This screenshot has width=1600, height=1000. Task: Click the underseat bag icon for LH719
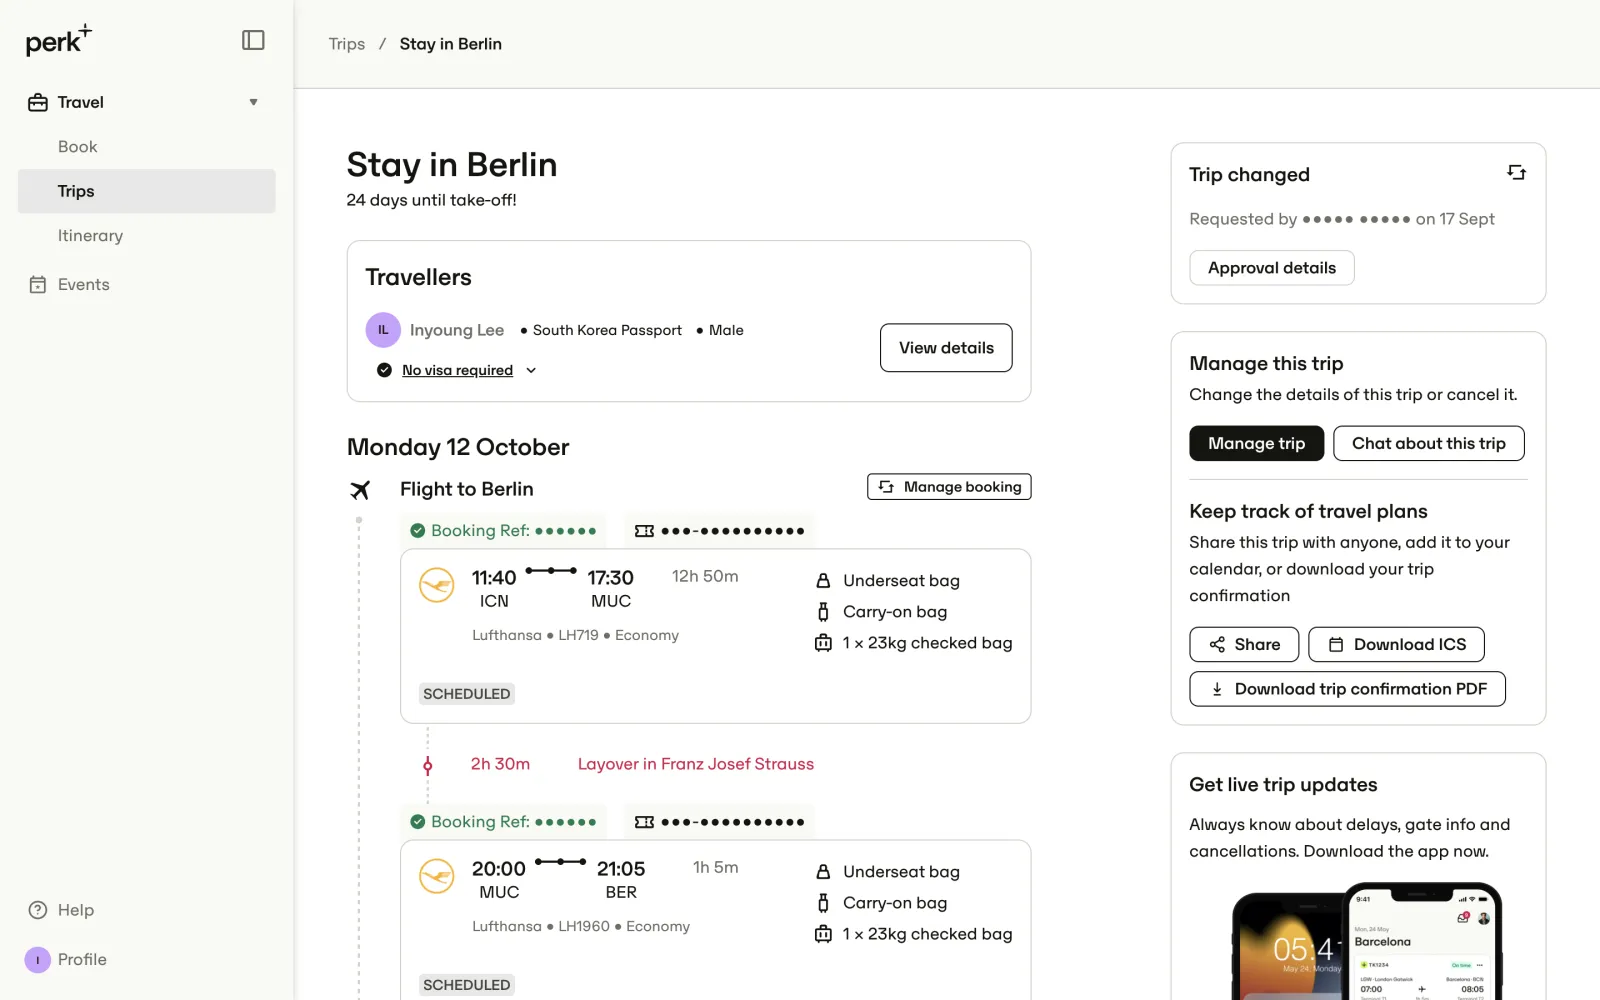[823, 581]
